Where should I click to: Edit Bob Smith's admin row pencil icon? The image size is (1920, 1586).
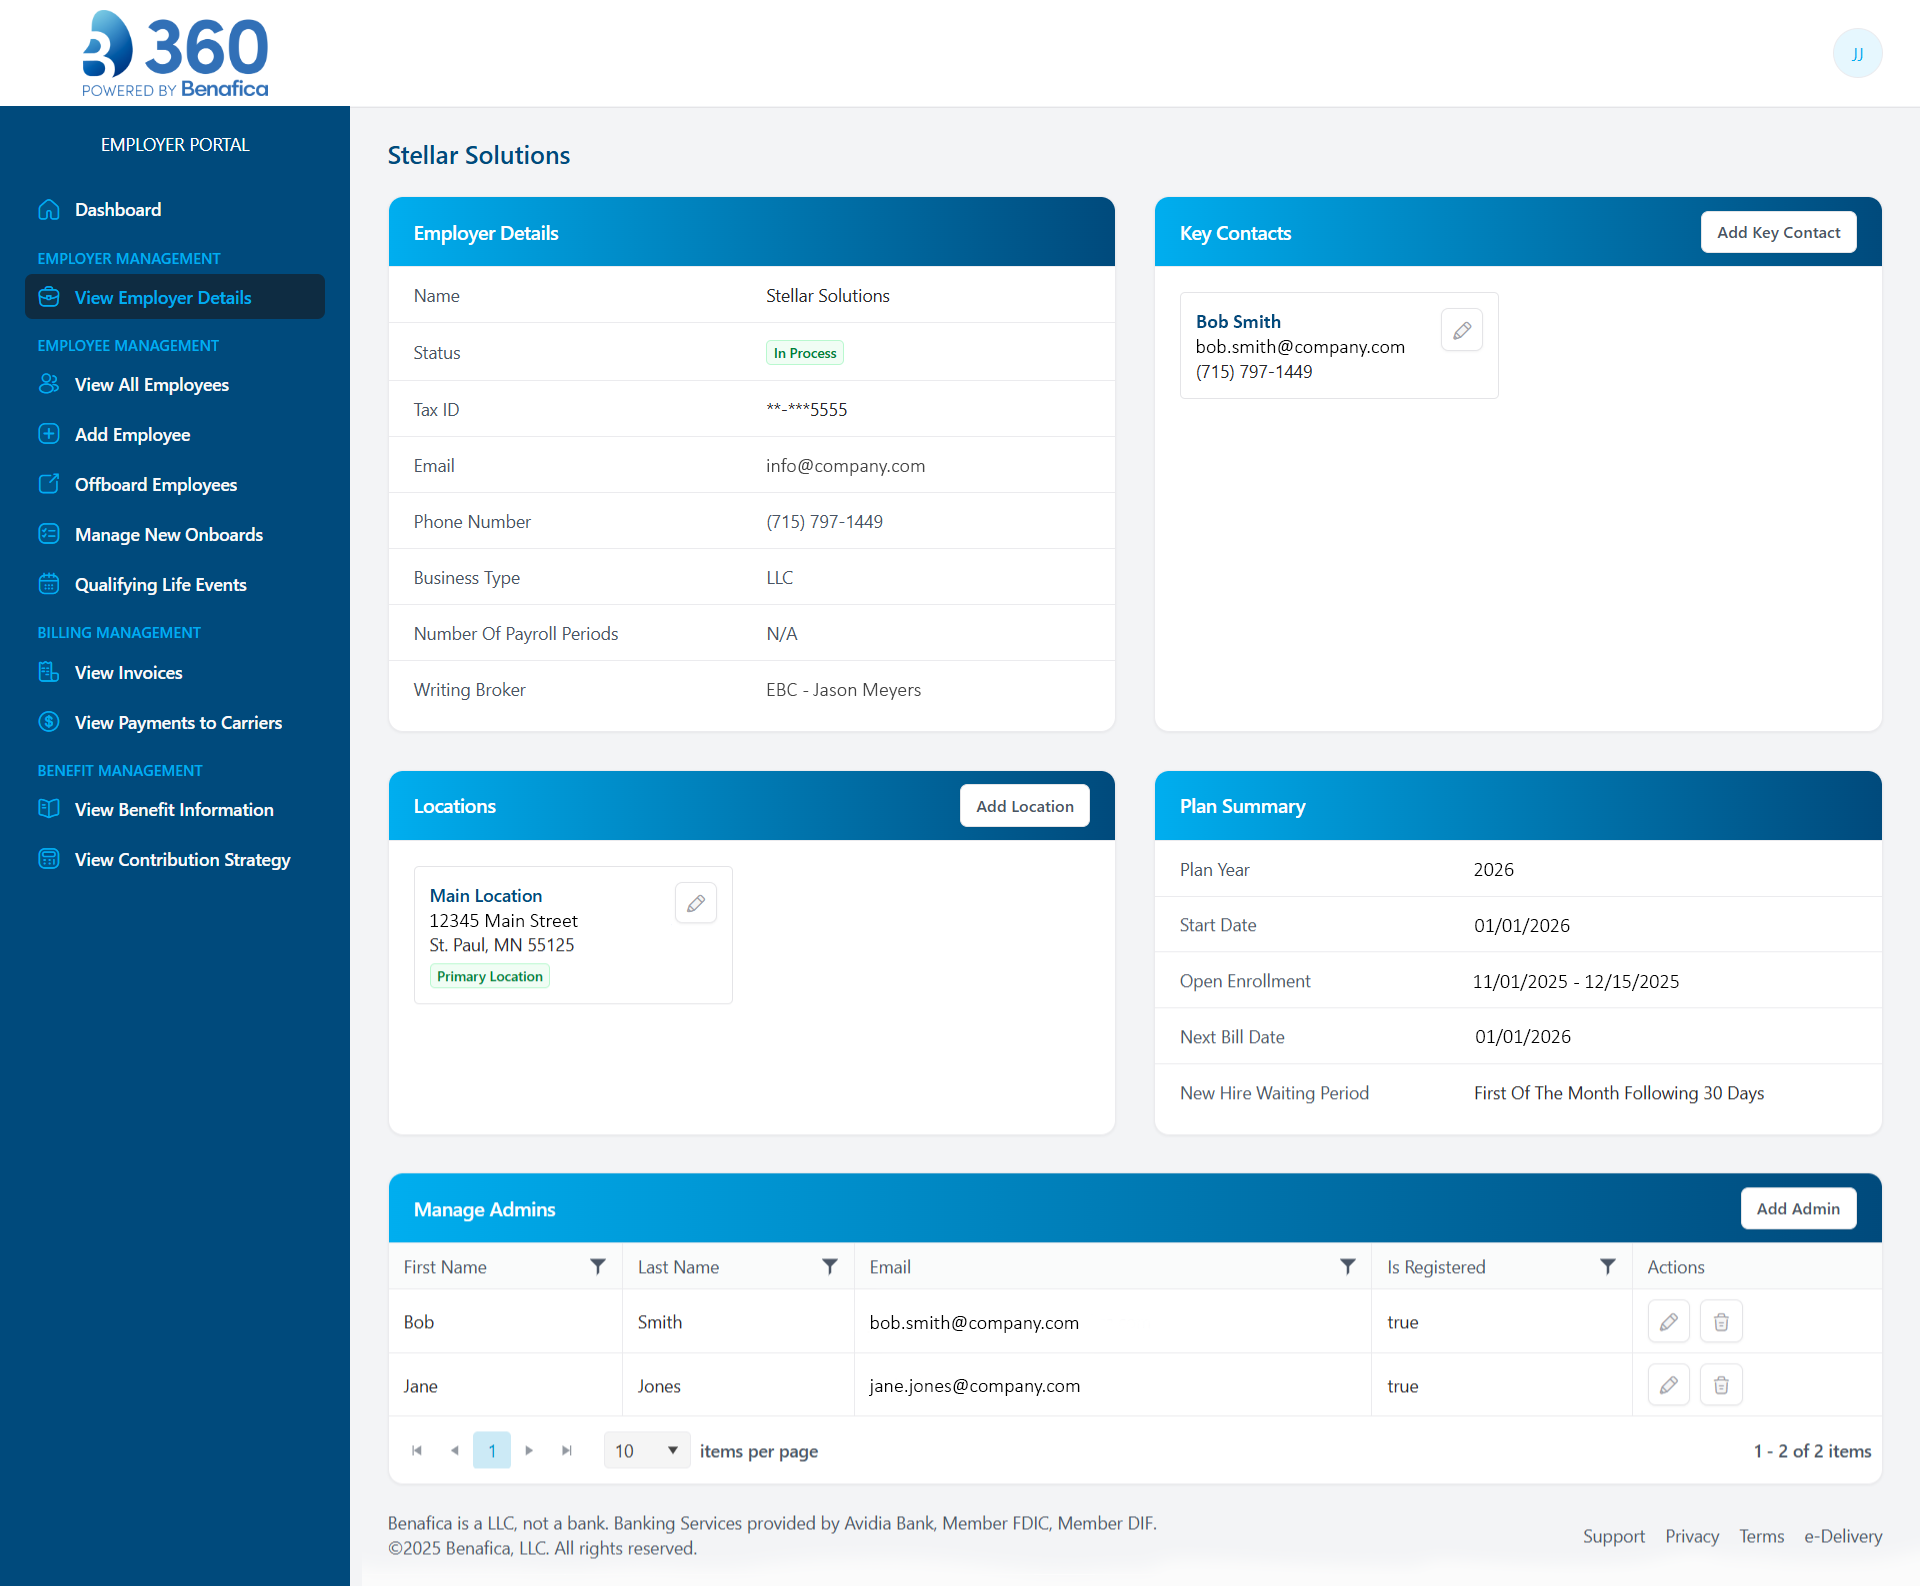[1668, 1320]
